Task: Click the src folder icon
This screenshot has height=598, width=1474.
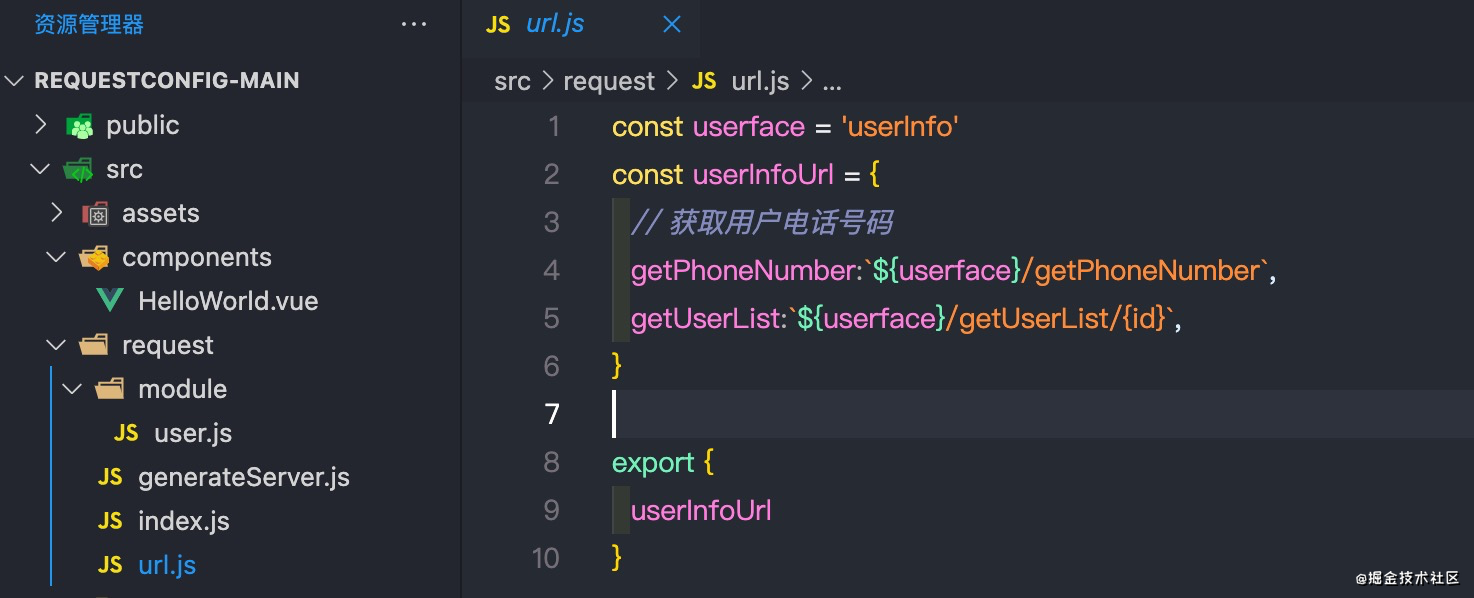Action: (x=79, y=170)
